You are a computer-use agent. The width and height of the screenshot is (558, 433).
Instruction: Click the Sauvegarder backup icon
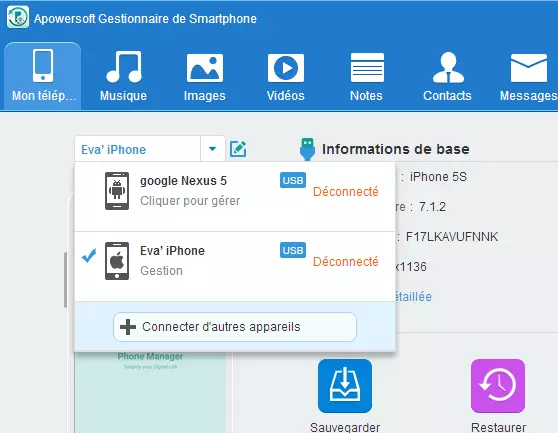345,386
